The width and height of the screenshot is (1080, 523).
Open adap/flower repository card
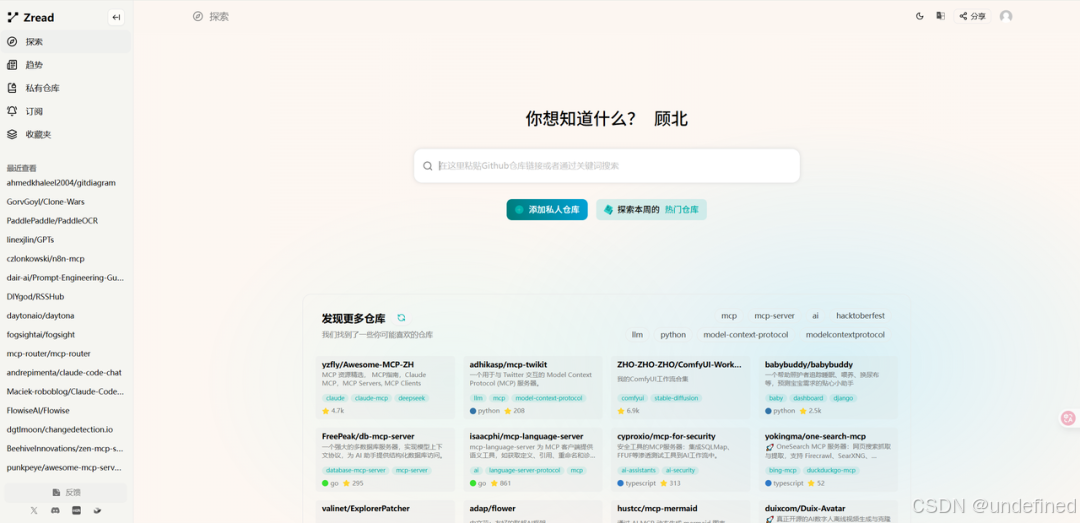(534, 511)
